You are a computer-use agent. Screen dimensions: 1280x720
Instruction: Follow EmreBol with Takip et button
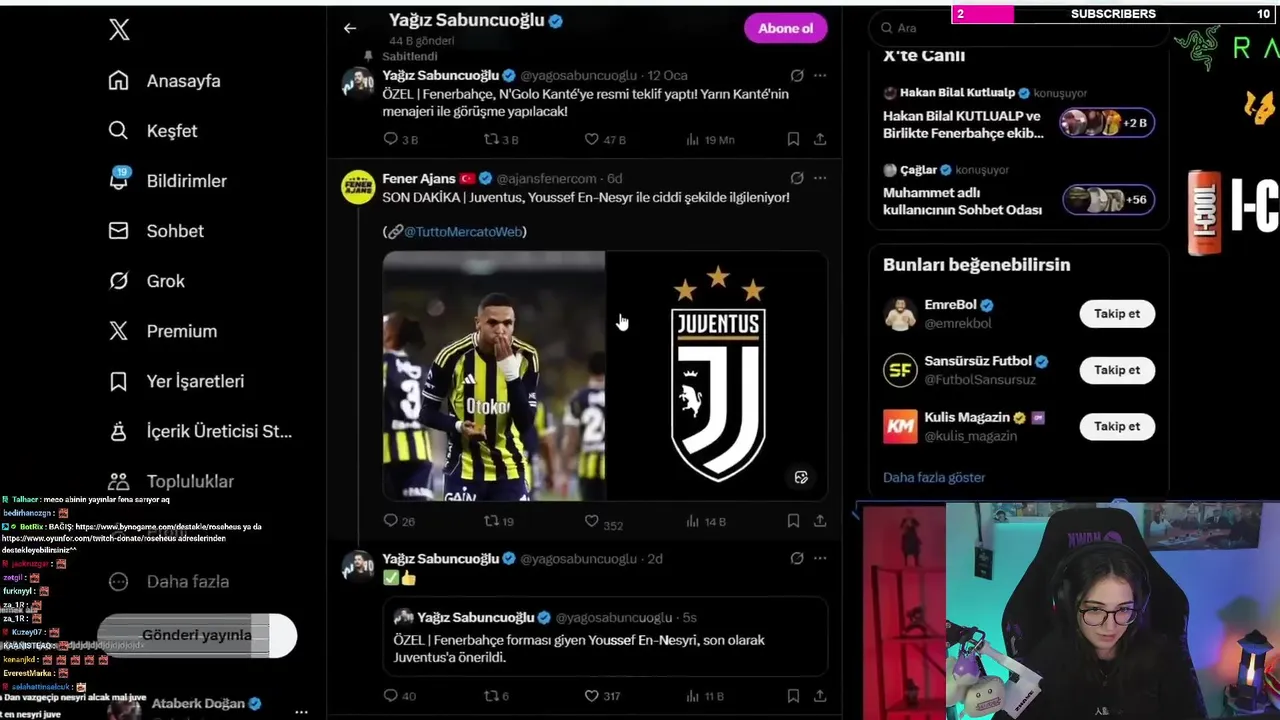point(1117,314)
